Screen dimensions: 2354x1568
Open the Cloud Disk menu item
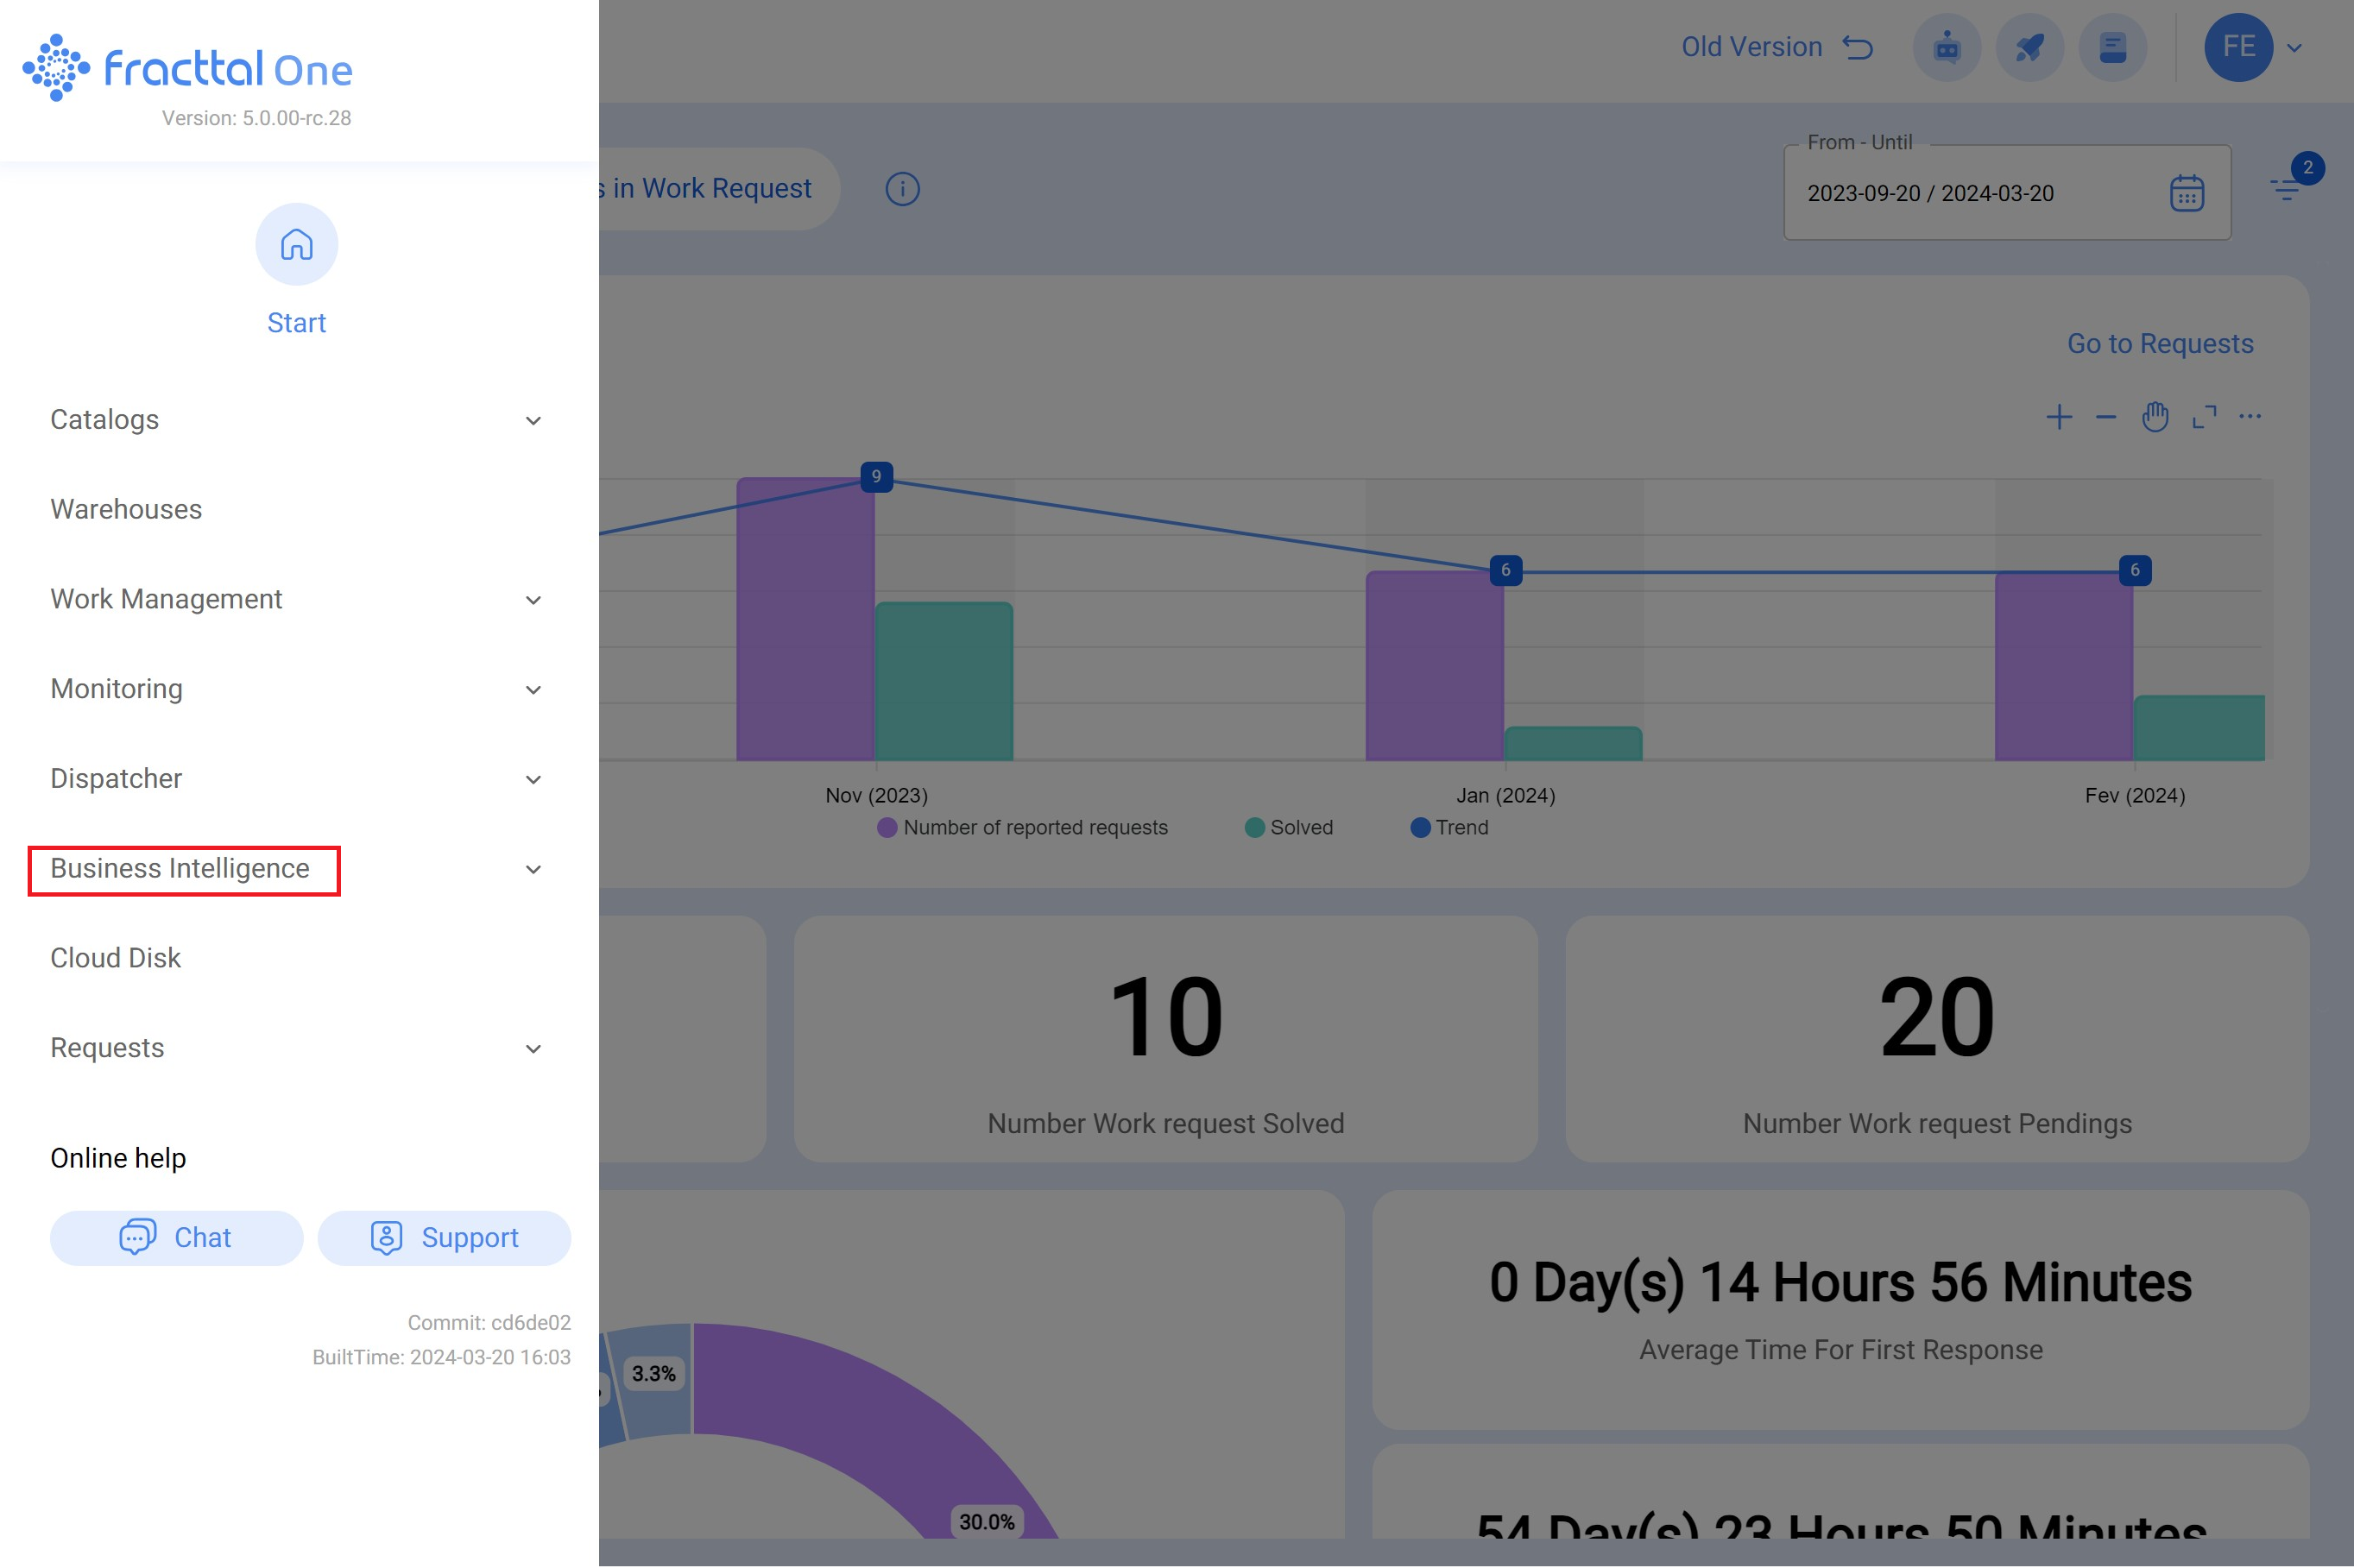point(115,957)
